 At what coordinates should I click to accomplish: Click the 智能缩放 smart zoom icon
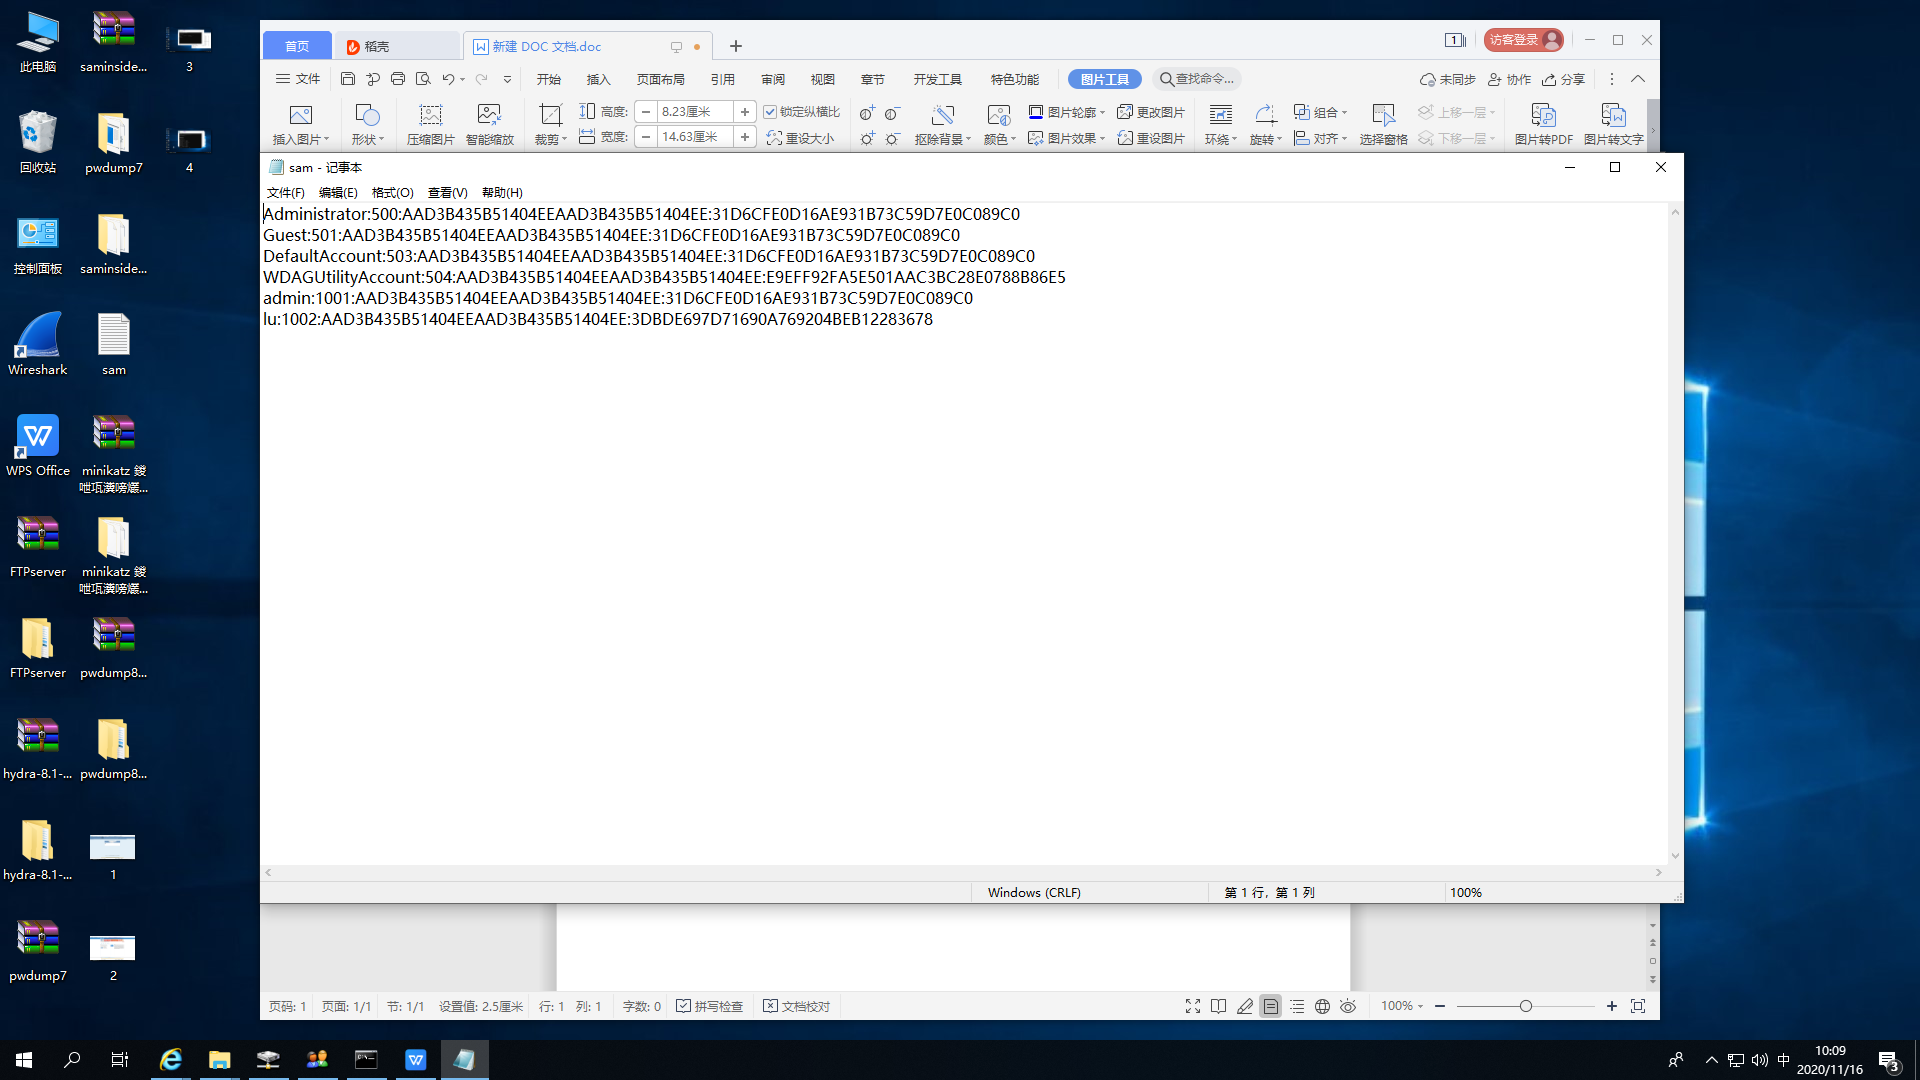tap(489, 116)
